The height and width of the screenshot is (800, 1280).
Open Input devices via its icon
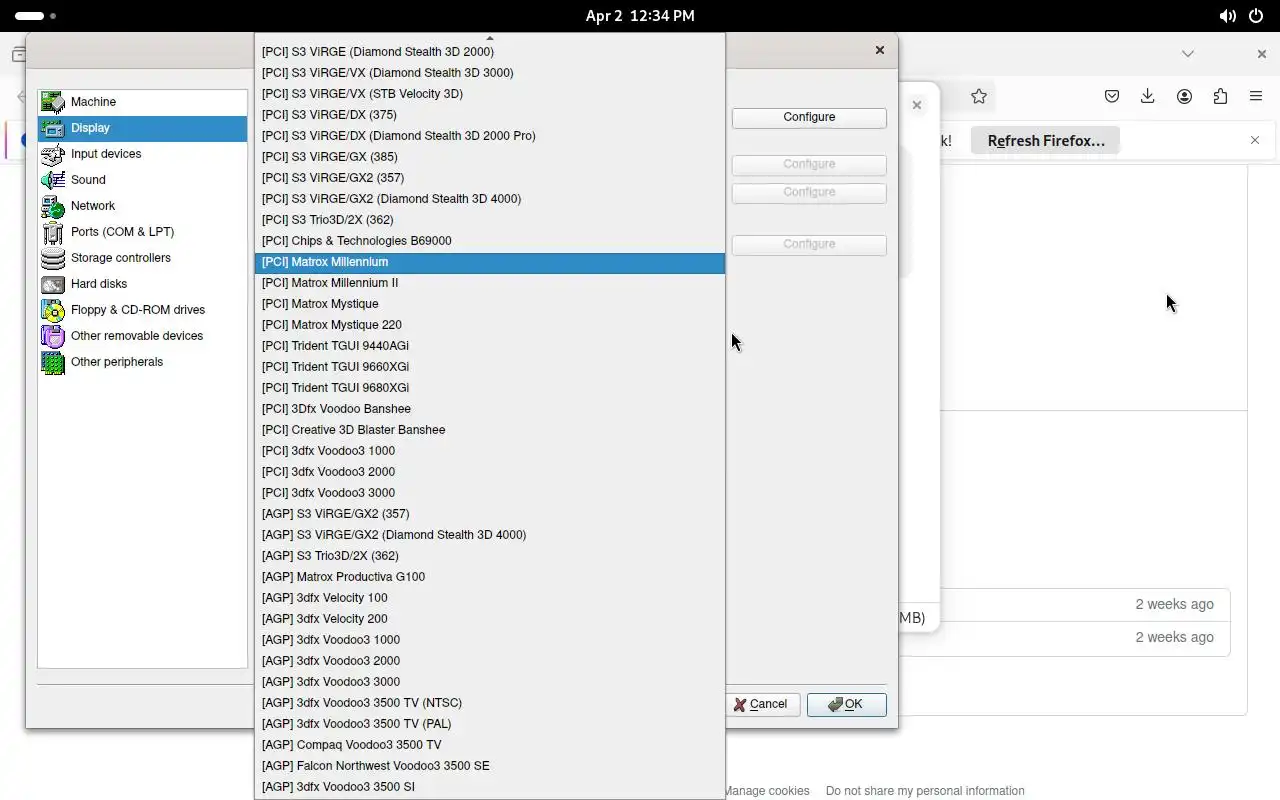coord(53,154)
